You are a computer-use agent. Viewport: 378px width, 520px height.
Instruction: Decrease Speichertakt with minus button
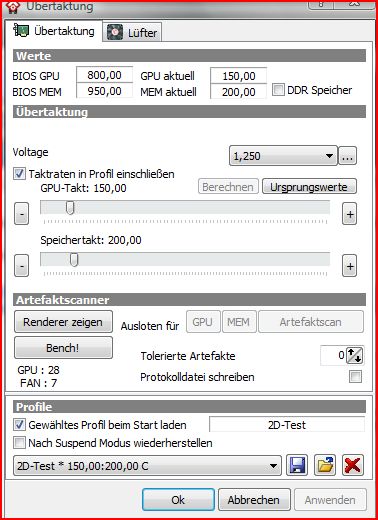pyautogui.click(x=21, y=266)
